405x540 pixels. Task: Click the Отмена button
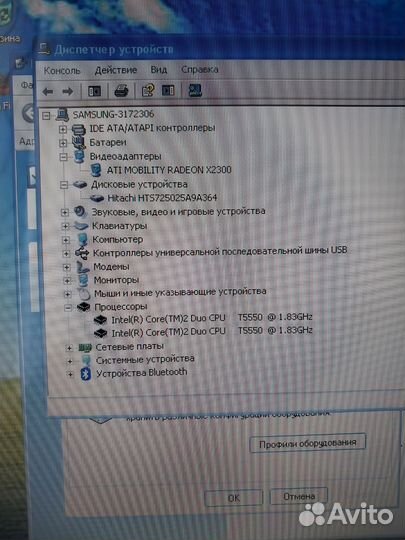(x=299, y=496)
